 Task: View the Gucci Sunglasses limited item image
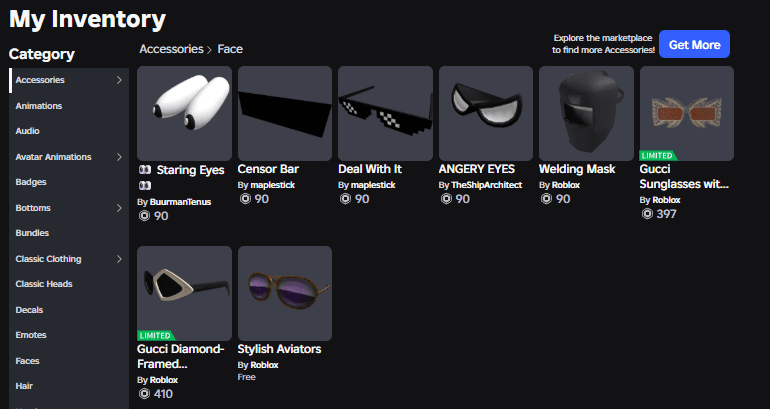[x=687, y=113]
